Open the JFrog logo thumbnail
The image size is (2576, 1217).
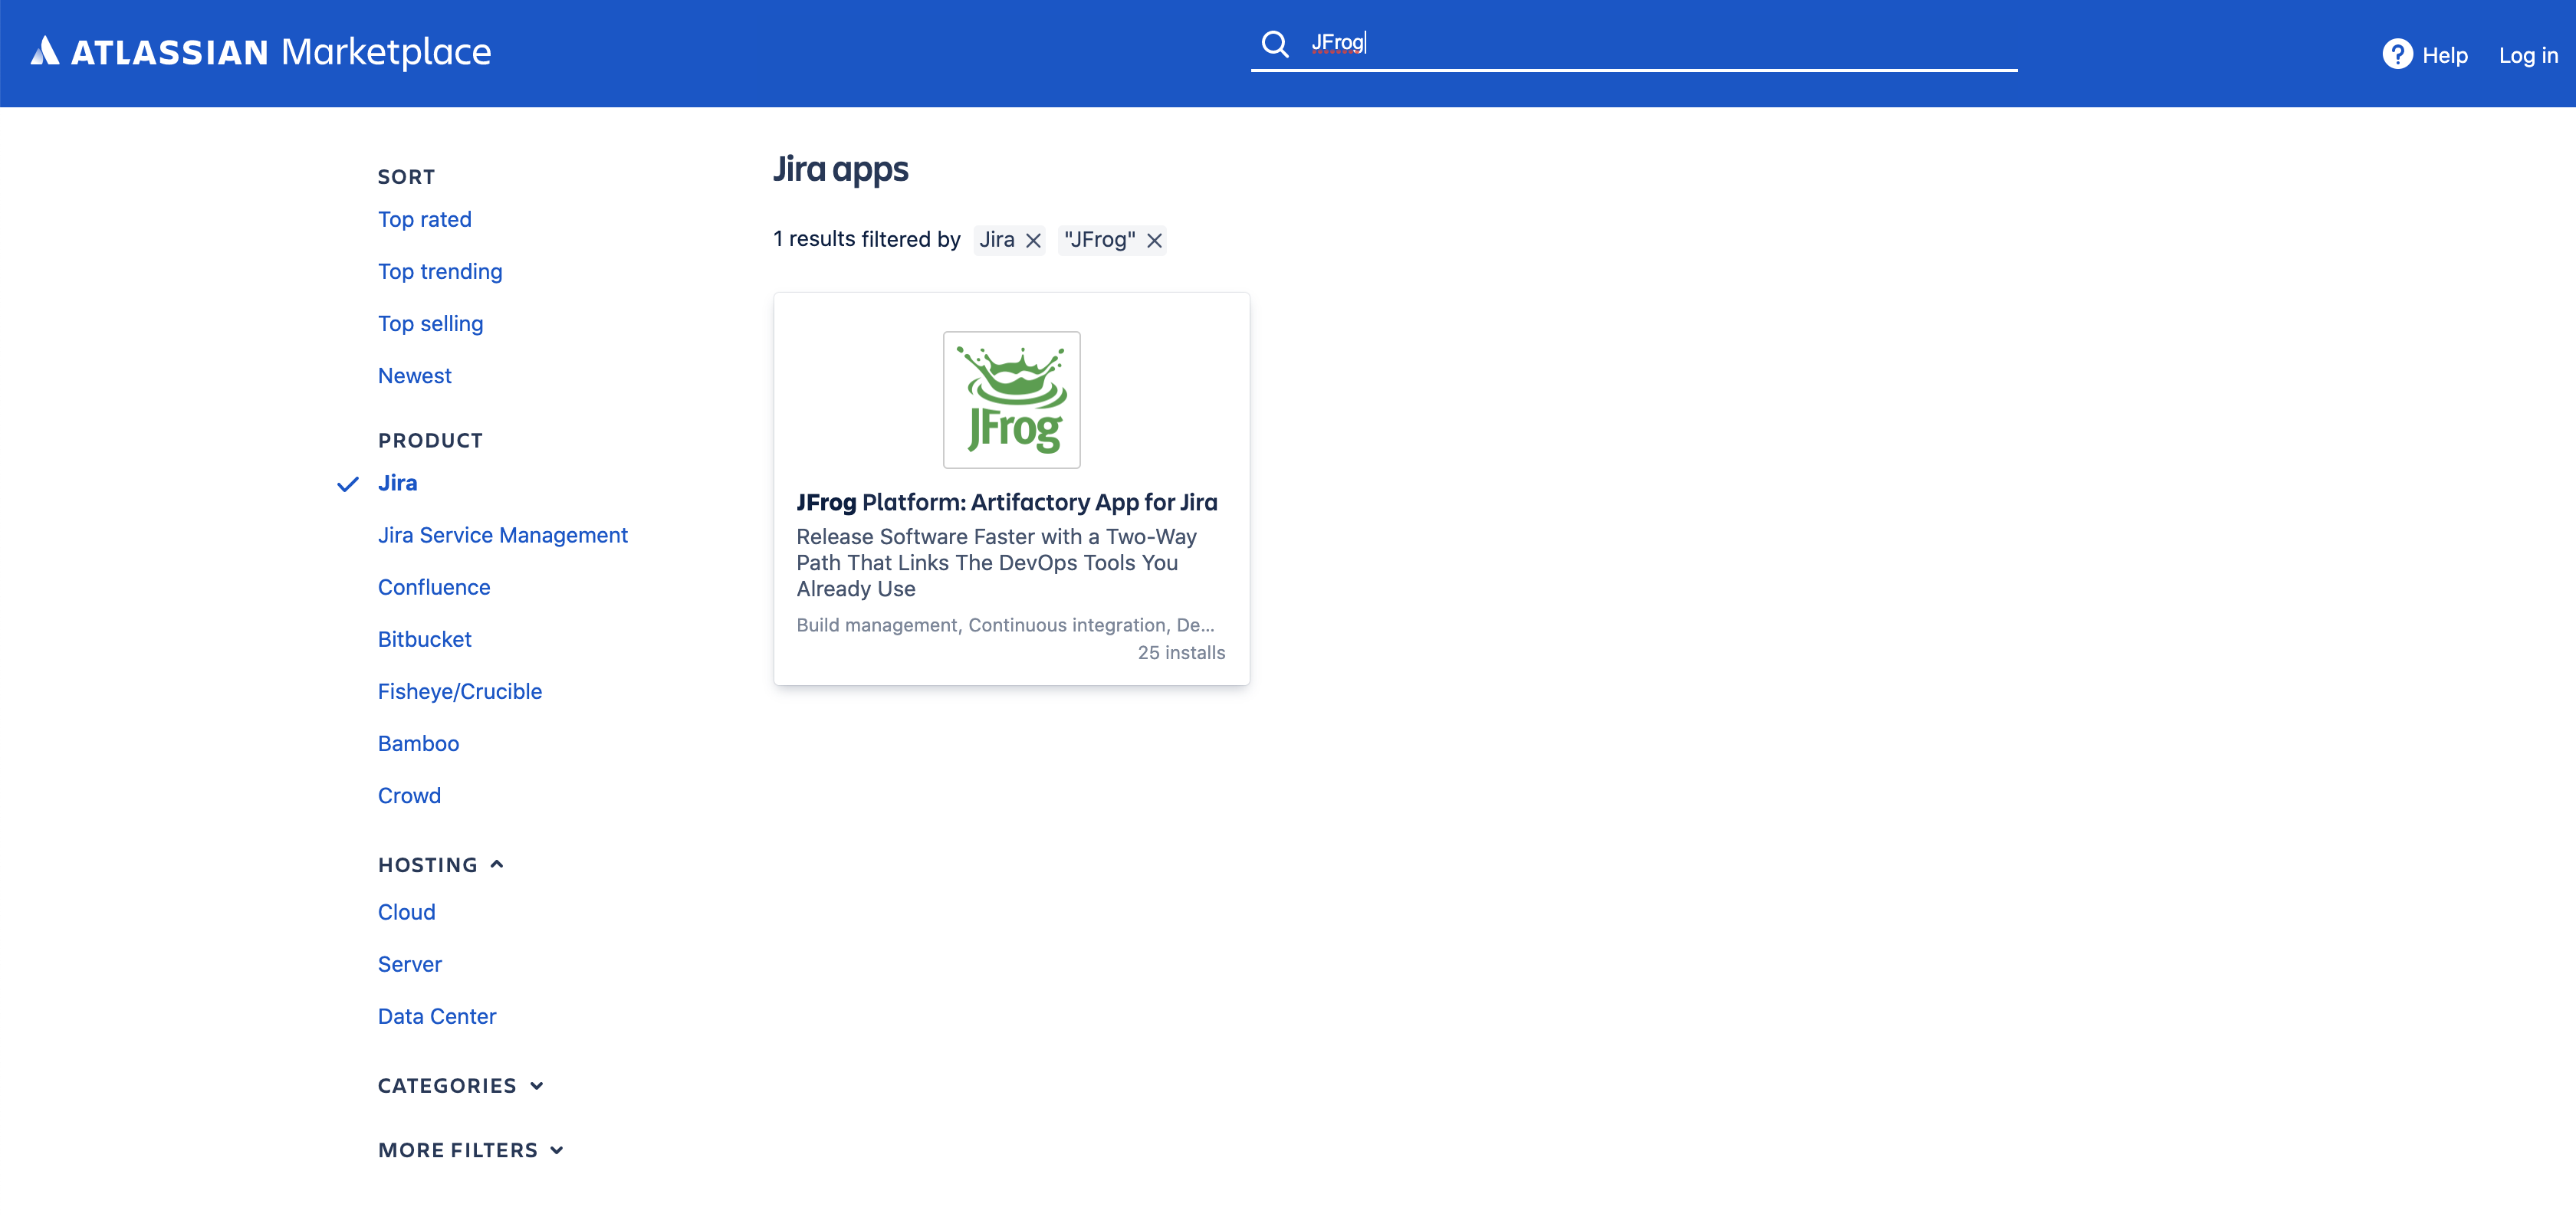click(1011, 400)
